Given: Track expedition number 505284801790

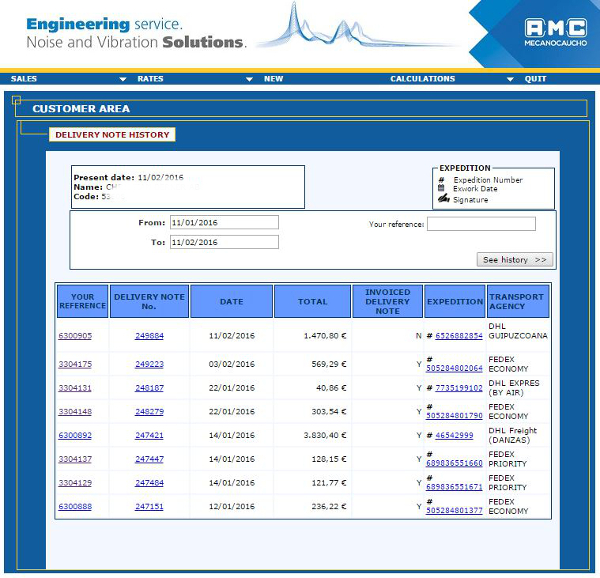Looking at the screenshot, I should point(454,415).
